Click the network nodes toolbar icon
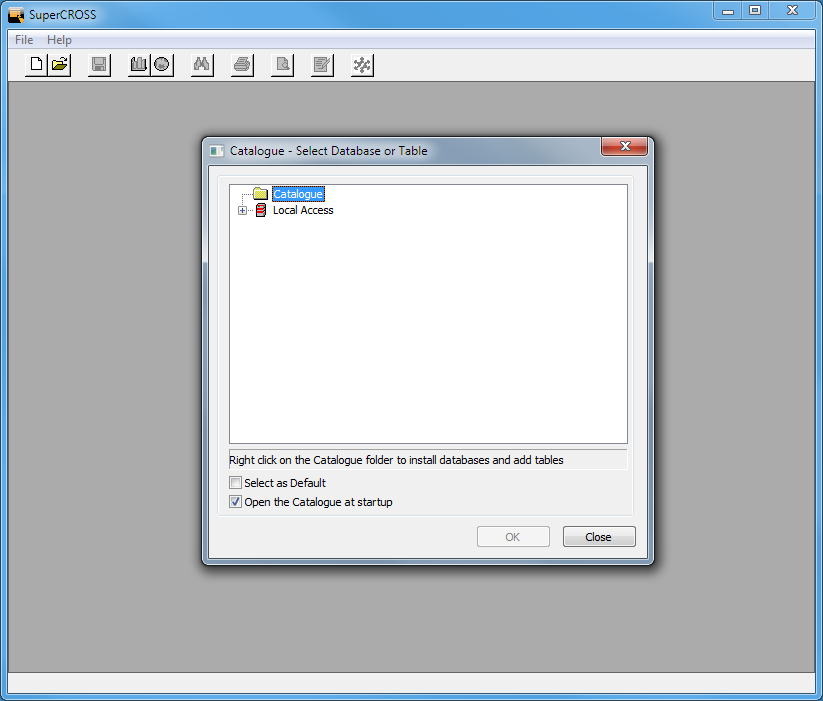Image resolution: width=823 pixels, height=701 pixels. click(362, 65)
